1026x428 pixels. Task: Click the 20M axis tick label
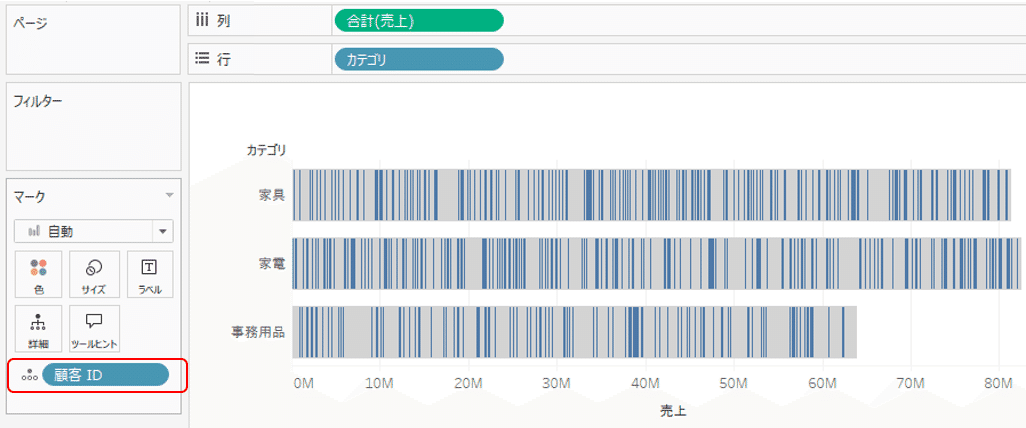click(x=469, y=383)
